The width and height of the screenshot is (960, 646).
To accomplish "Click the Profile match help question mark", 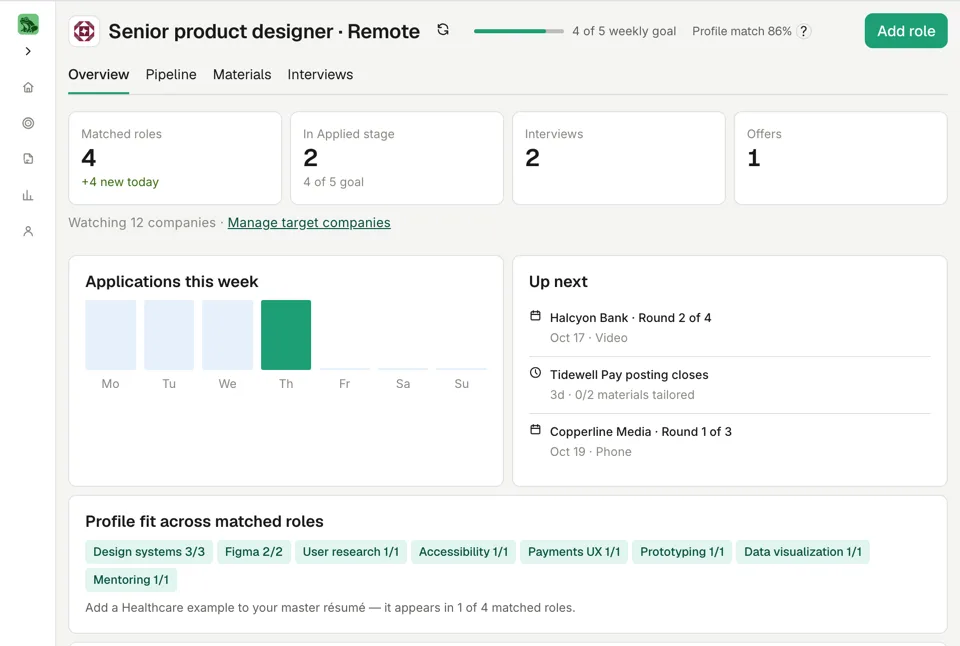I will pyautogui.click(x=804, y=31).
